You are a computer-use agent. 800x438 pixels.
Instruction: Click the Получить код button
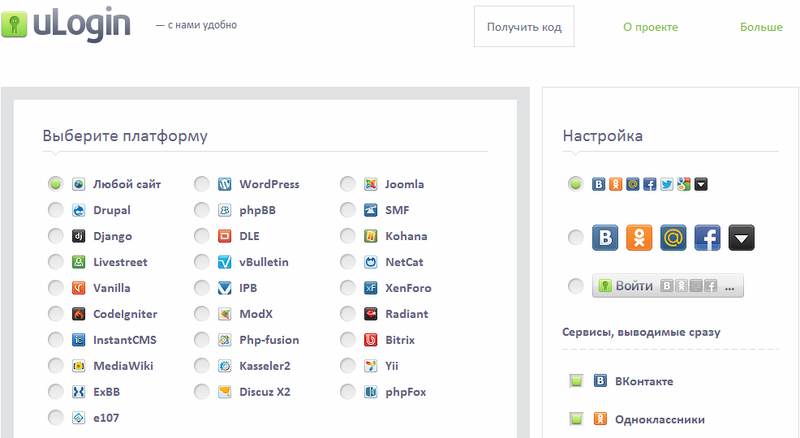pos(524,28)
